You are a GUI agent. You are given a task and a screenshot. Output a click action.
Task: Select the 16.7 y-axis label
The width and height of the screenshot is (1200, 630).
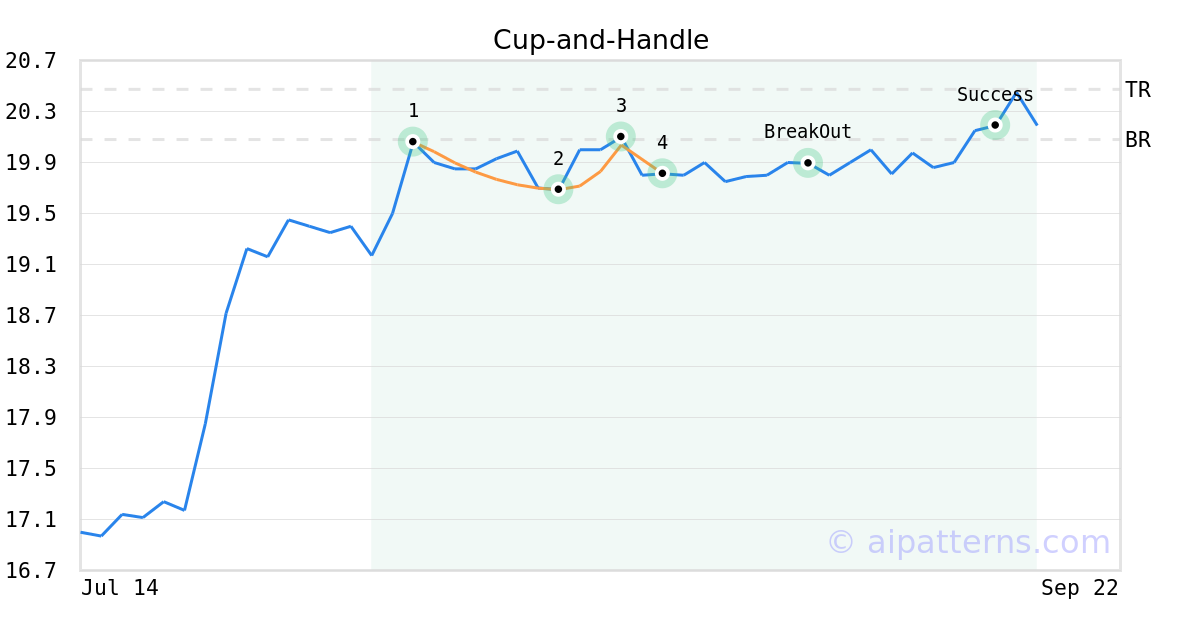(31, 571)
